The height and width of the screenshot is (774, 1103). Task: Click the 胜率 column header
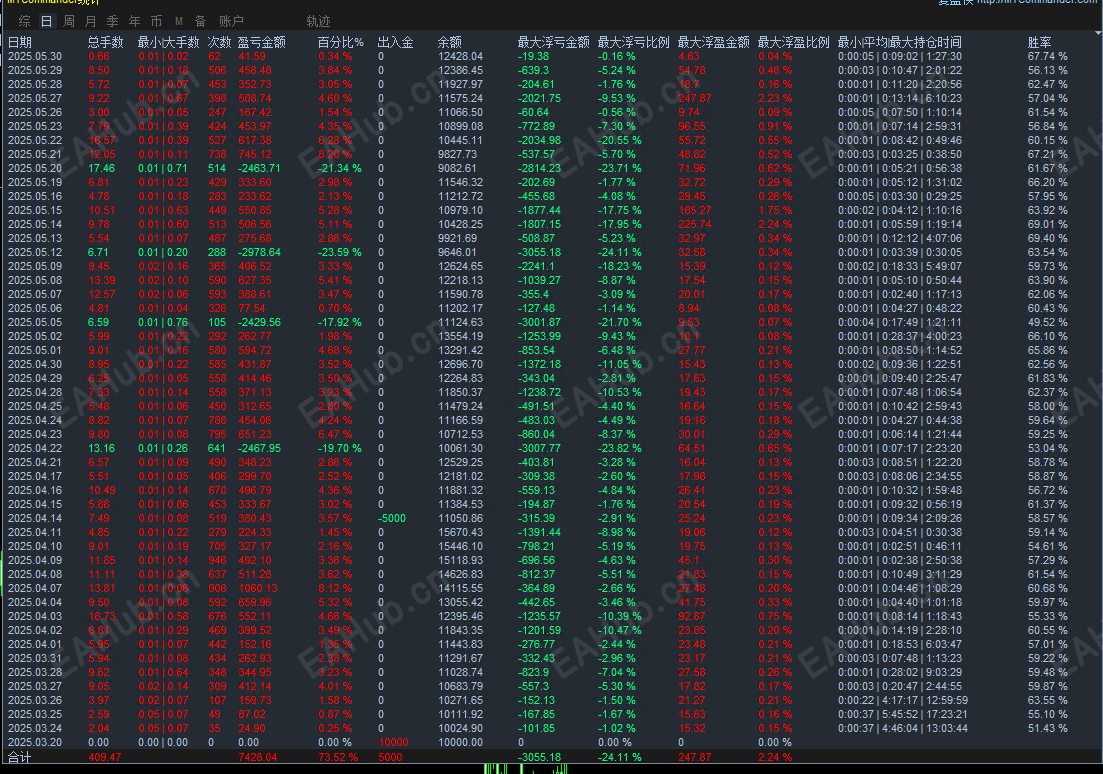tap(1040, 42)
